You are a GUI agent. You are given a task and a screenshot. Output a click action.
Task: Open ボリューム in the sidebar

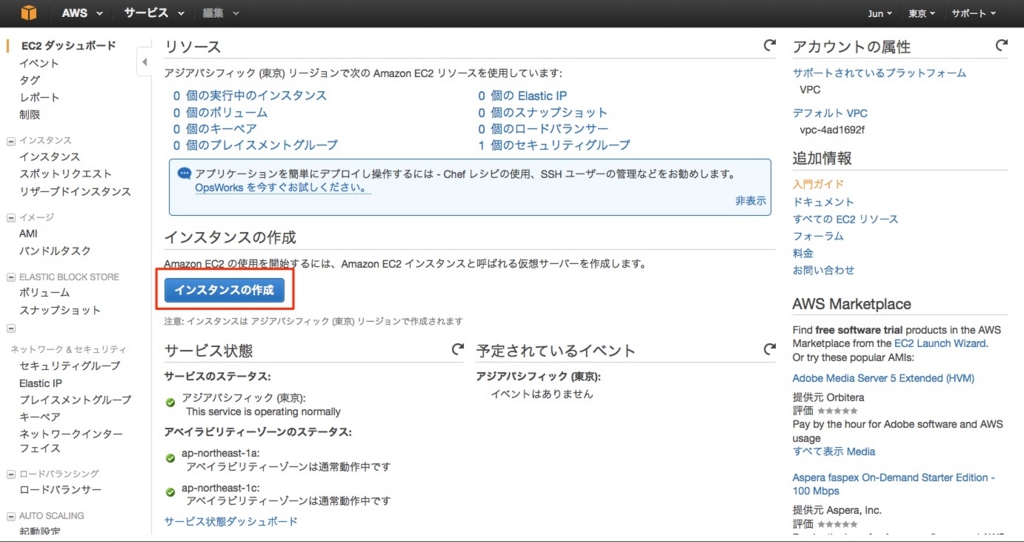coord(44,293)
